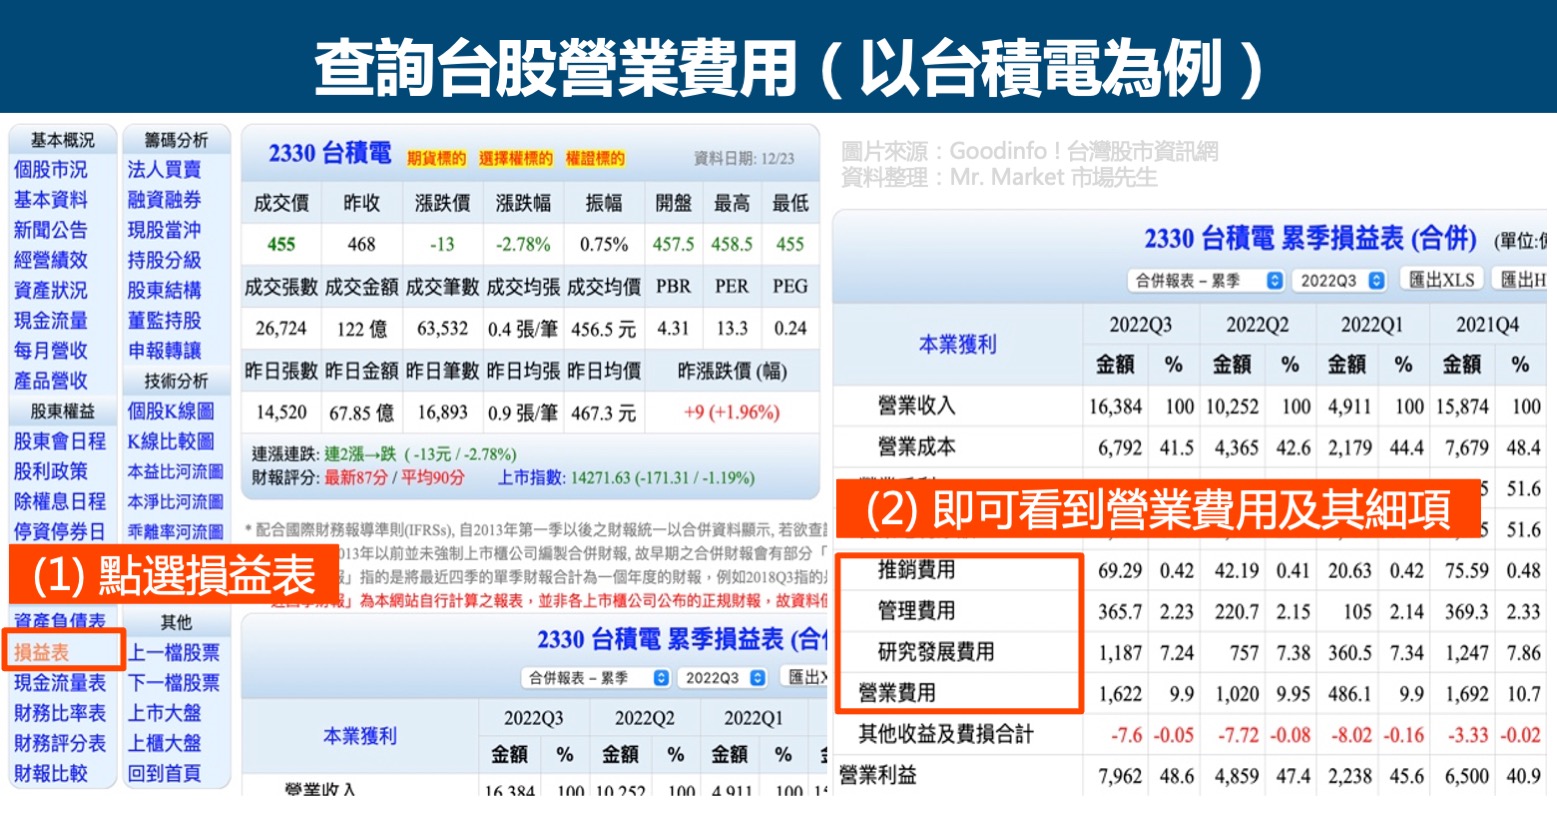Click the 研究發展費用 row label
The width and height of the screenshot is (1557, 815).
tap(936, 652)
